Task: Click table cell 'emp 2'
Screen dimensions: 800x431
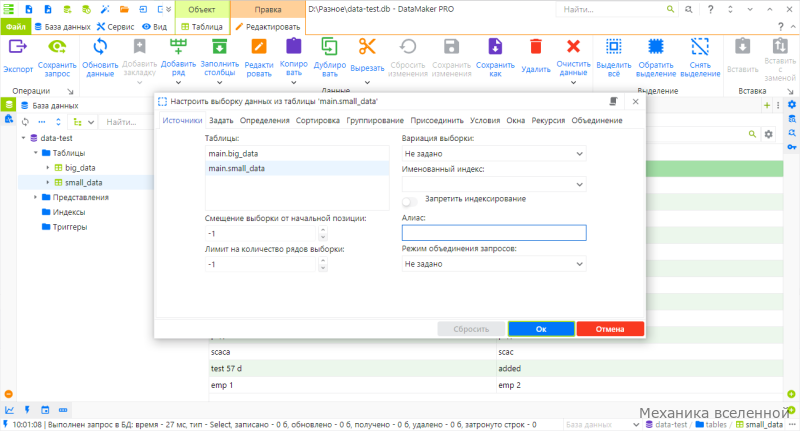Action: pos(640,385)
